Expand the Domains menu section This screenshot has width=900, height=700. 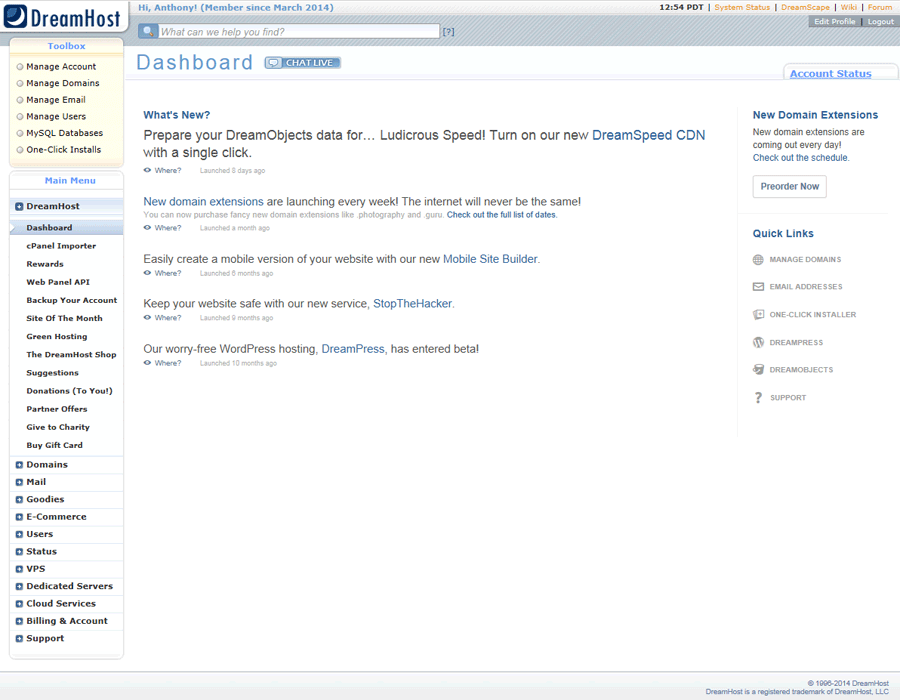pyautogui.click(x=19, y=465)
